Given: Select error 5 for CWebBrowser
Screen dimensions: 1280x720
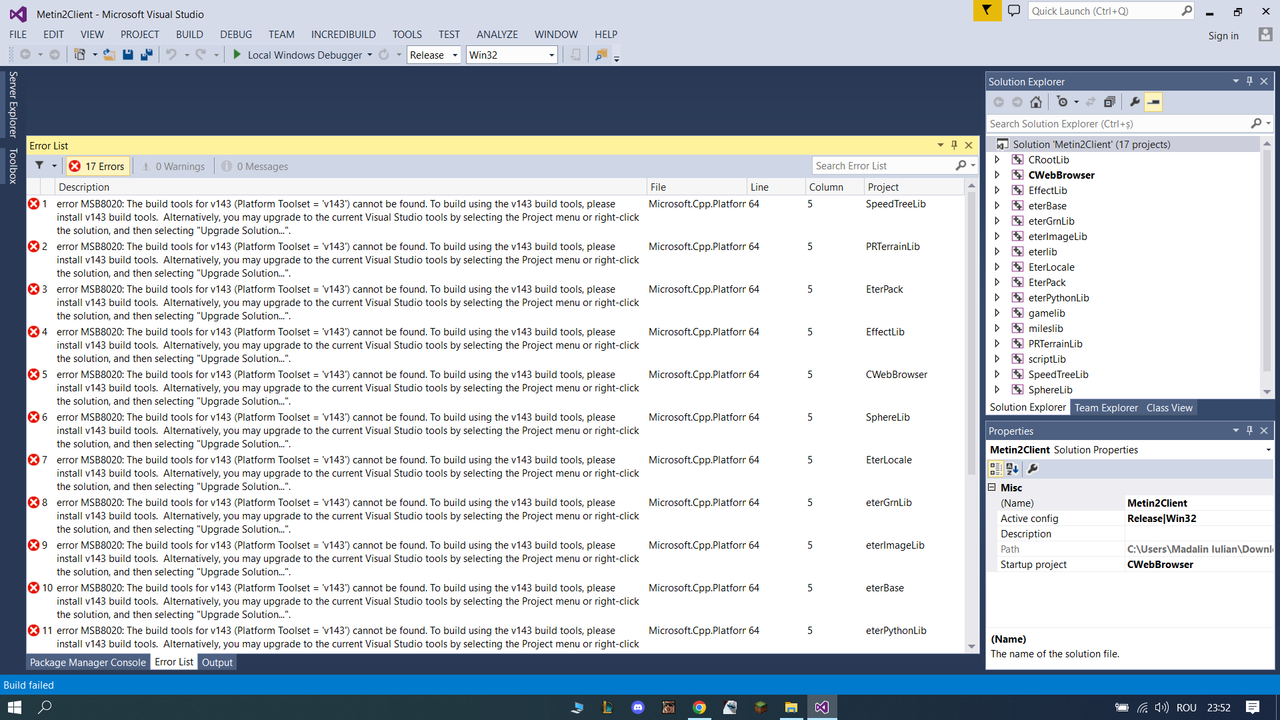Looking at the screenshot, I should [x=497, y=388].
